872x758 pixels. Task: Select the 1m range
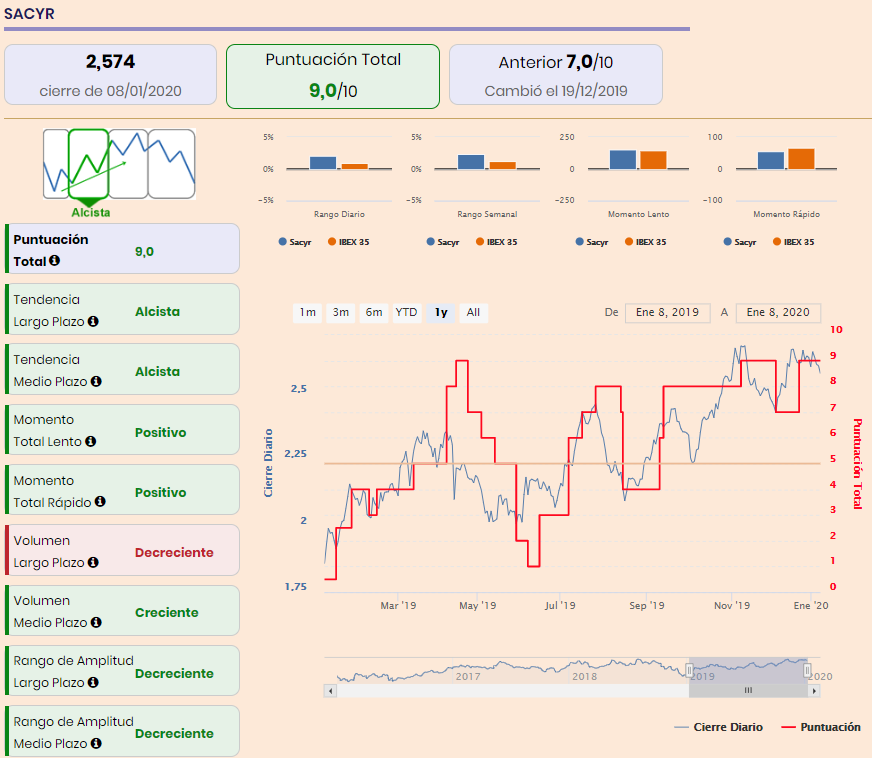[308, 313]
